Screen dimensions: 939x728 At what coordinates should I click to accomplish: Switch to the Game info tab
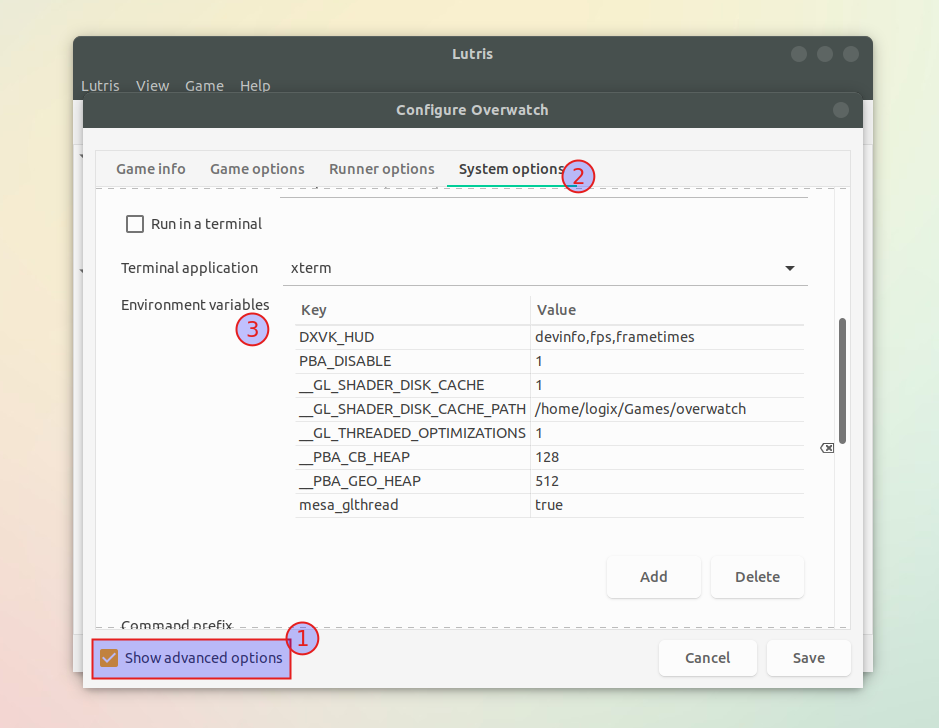[150, 169]
